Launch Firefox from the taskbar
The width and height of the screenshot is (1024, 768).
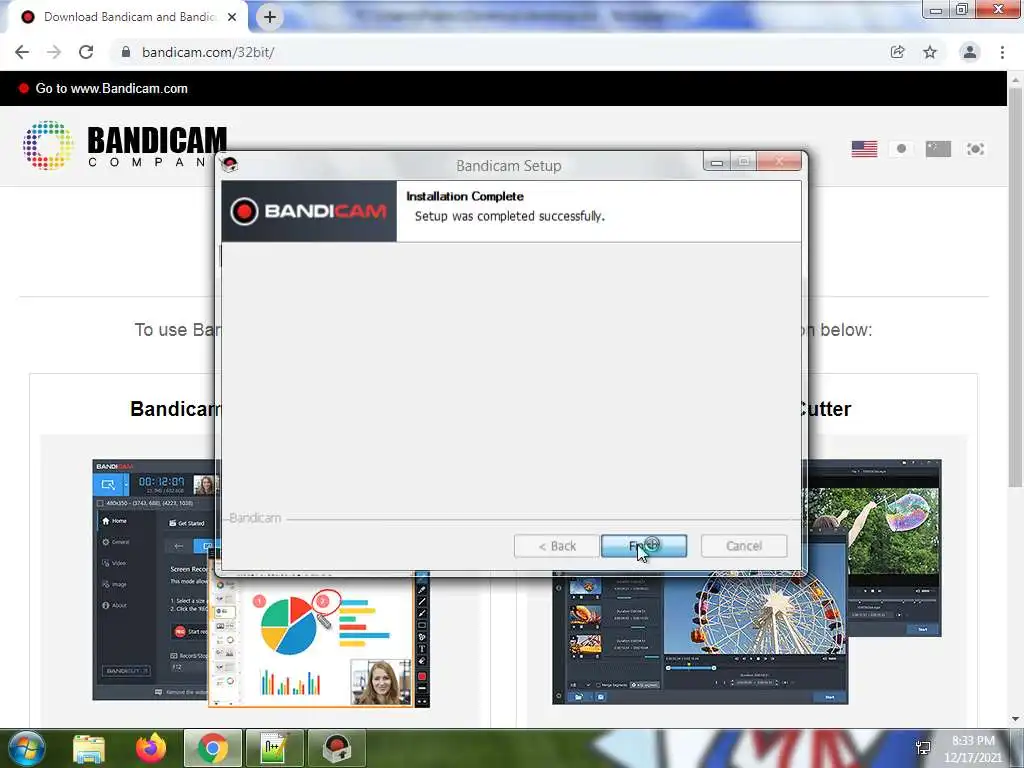click(x=151, y=748)
